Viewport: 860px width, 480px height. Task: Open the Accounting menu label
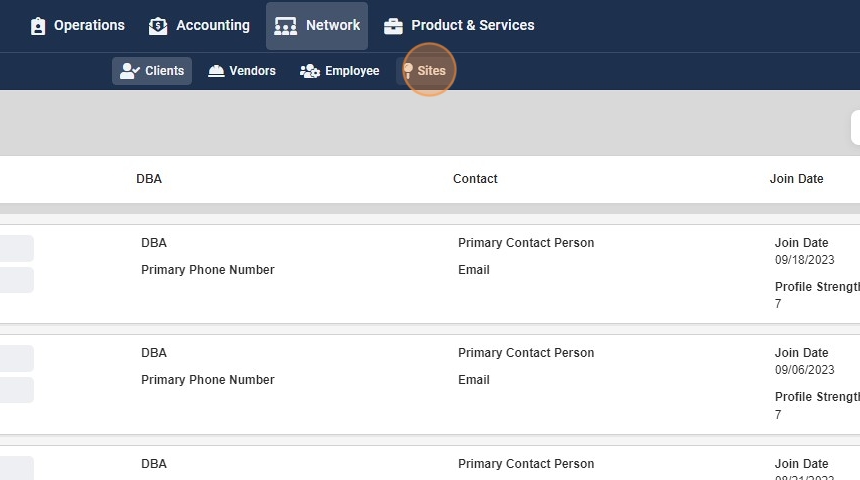click(213, 25)
